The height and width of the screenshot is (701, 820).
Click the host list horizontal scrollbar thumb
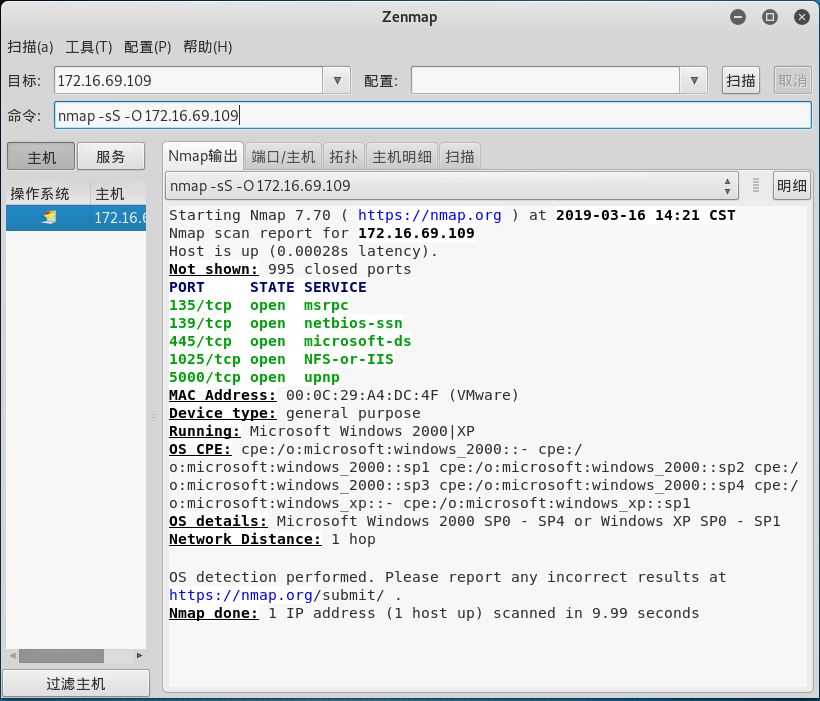point(61,655)
